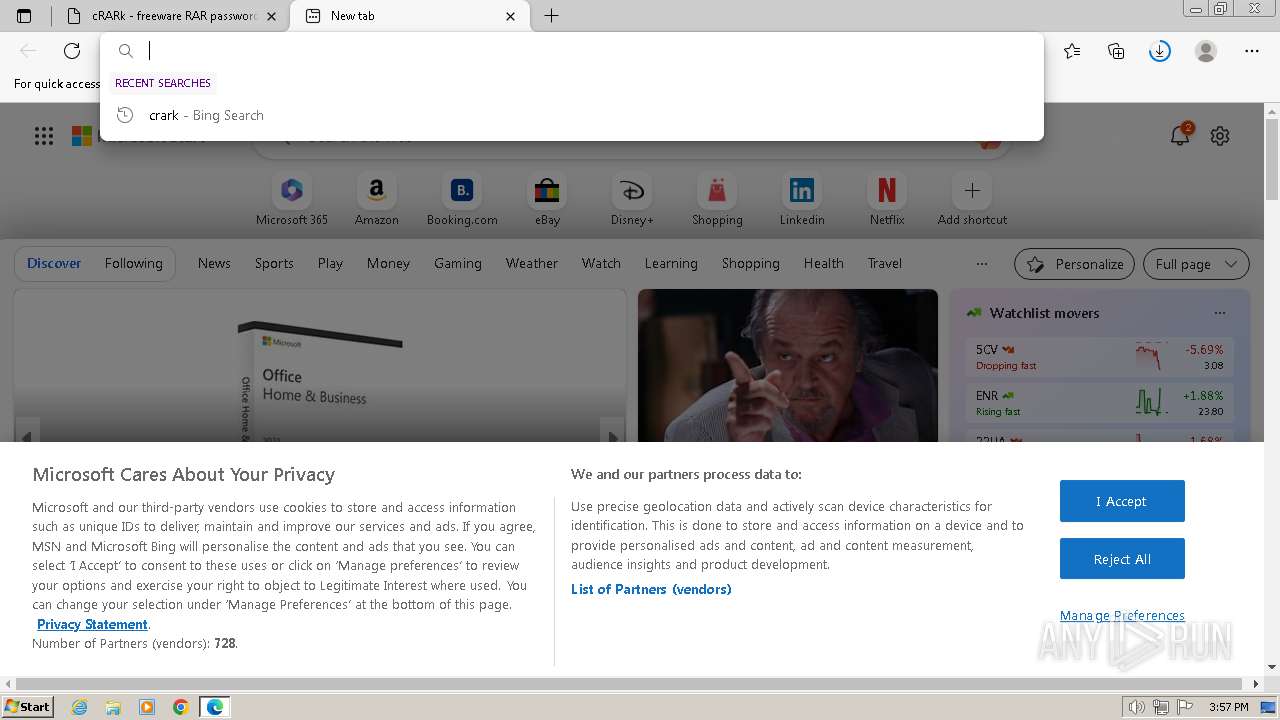
Task: Click the Personalize button
Action: 1074,264
